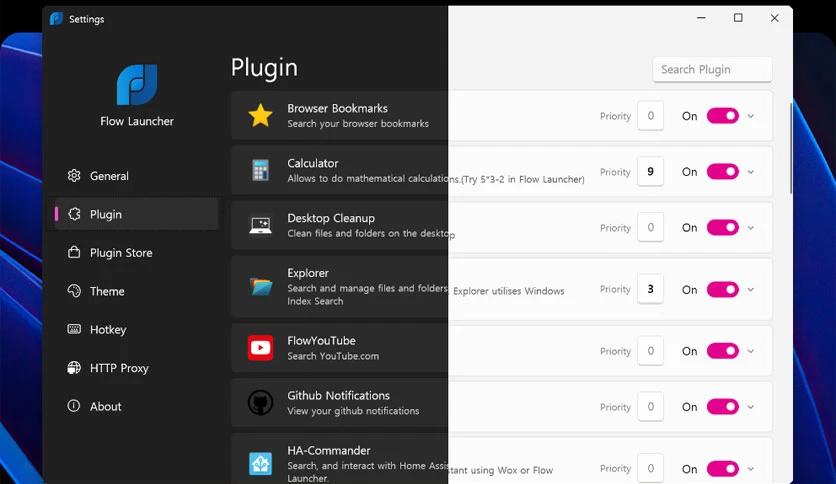This screenshot has width=836, height=484.
Task: Click the "Explorer" plugin title
Action: coord(308,273)
